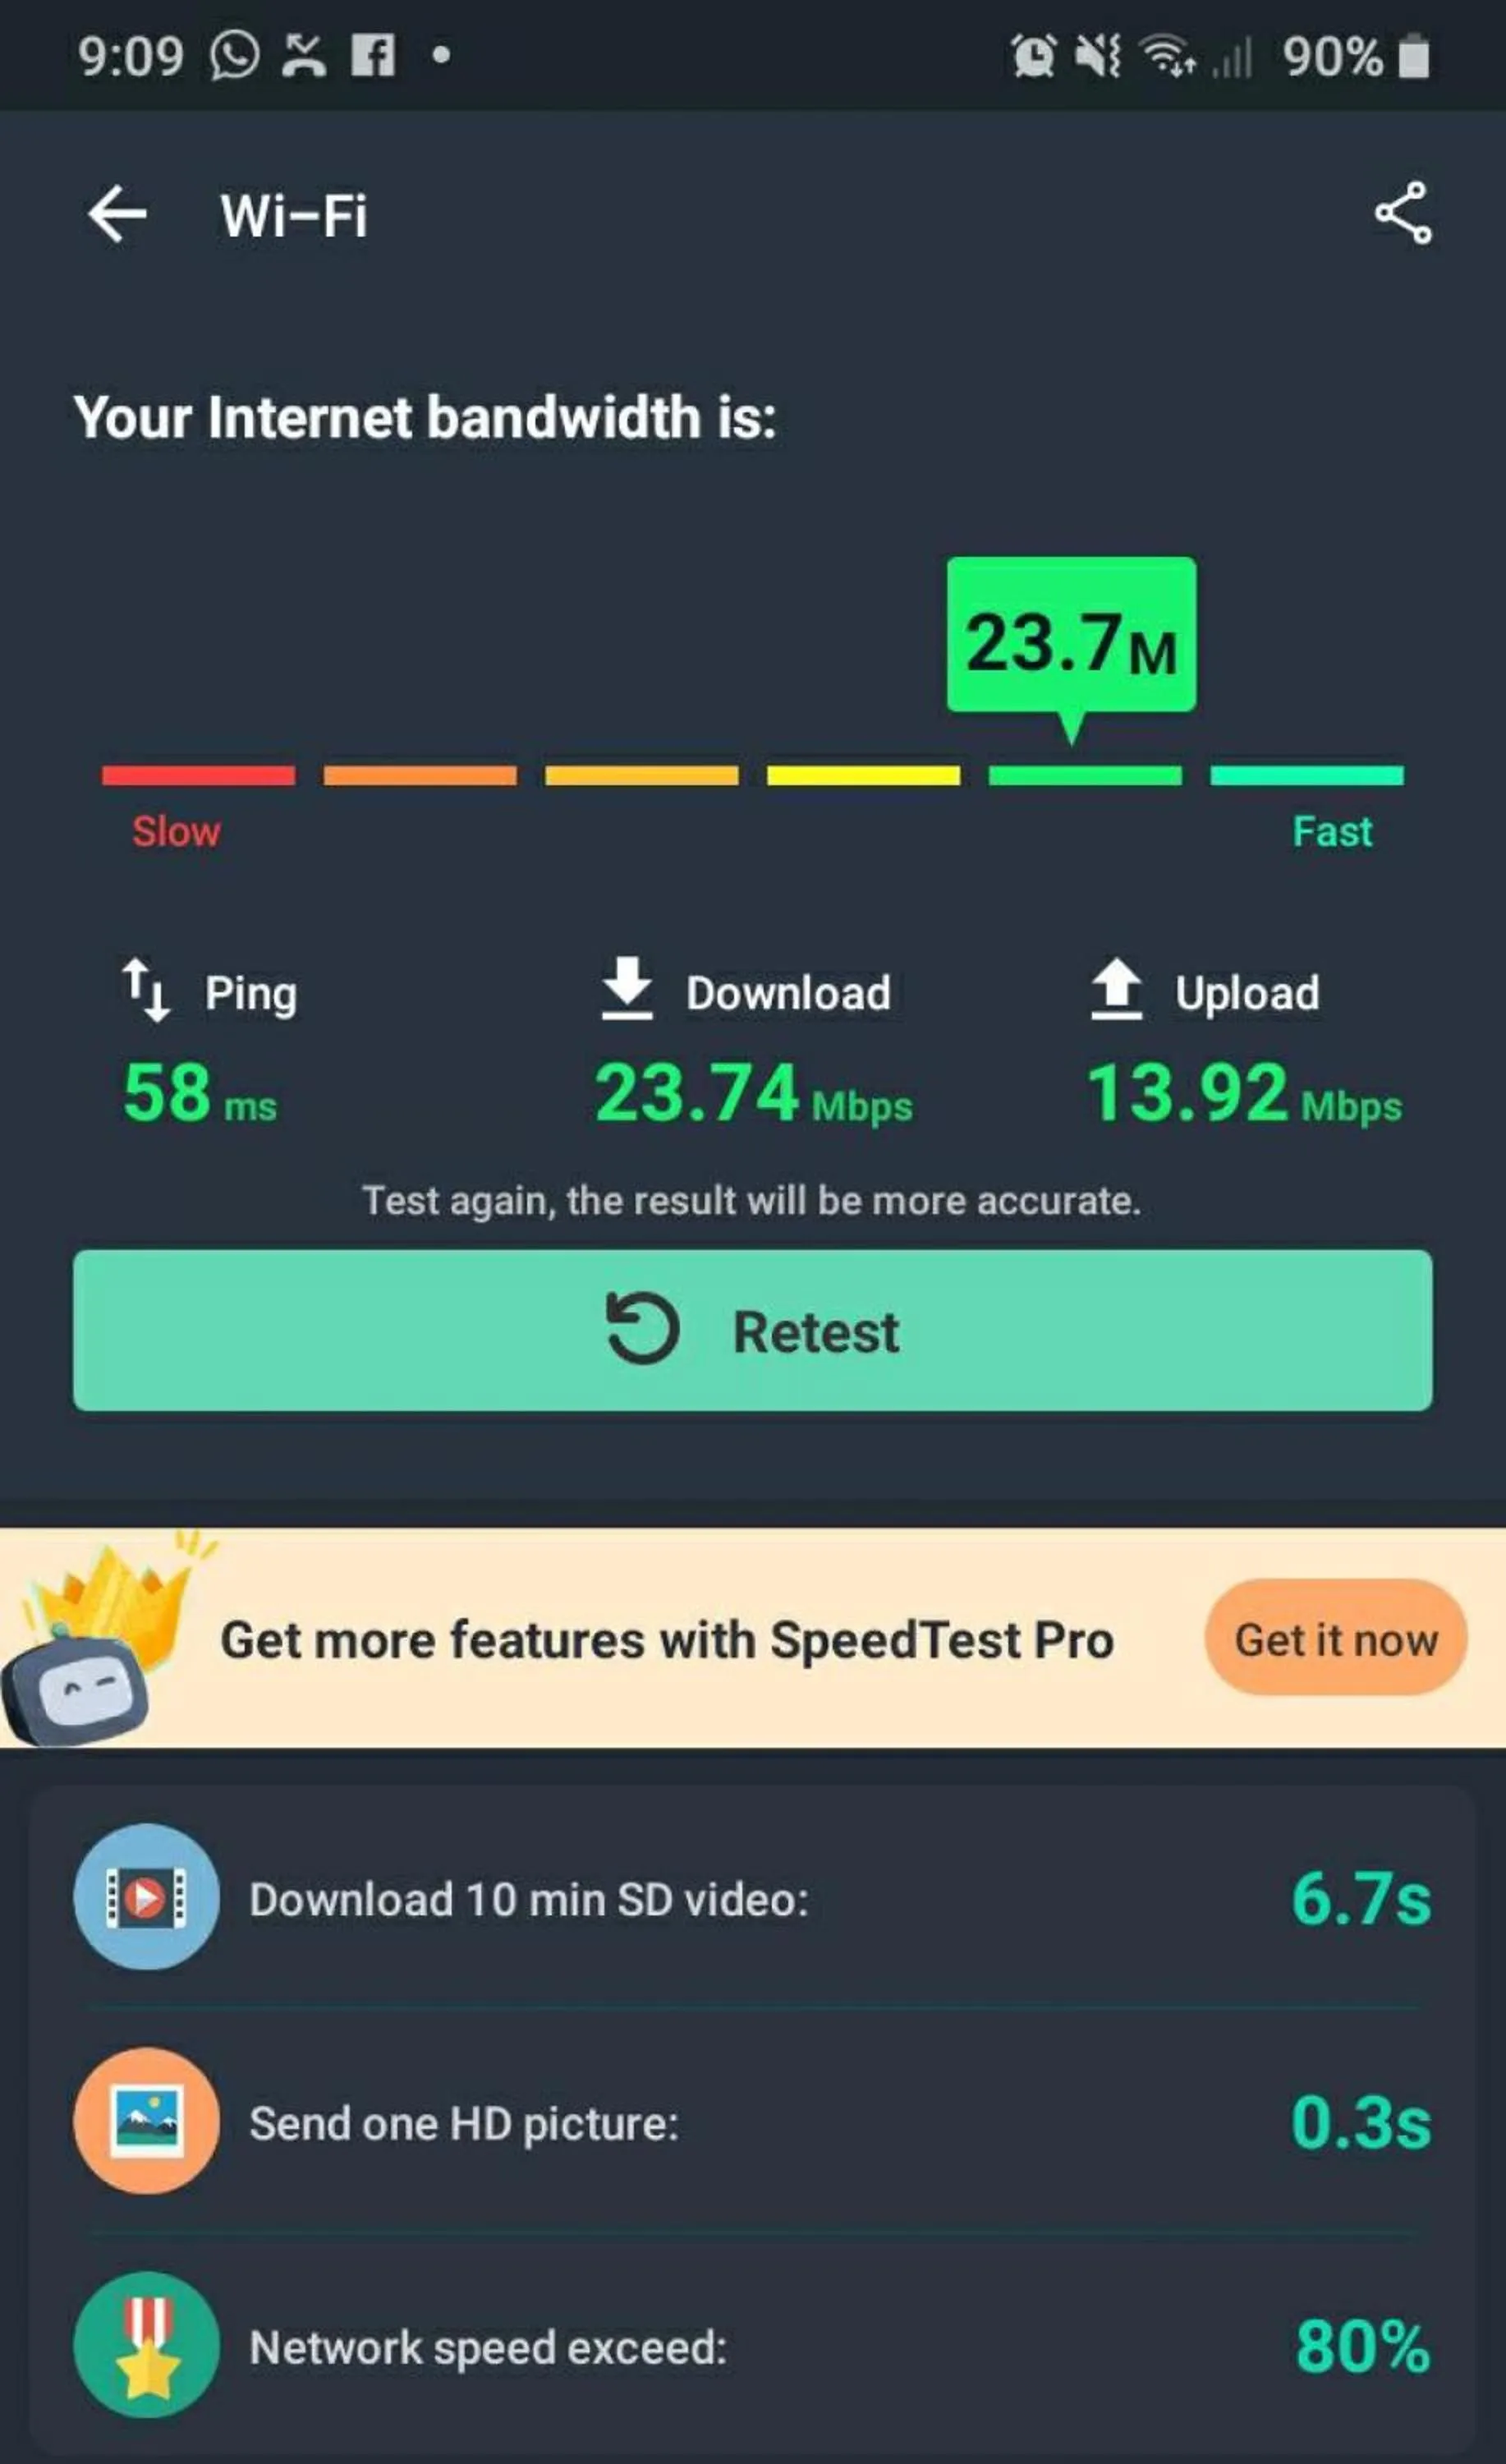Select the HD picture icon
Screen dimensions: 1506x2464
[146, 2121]
